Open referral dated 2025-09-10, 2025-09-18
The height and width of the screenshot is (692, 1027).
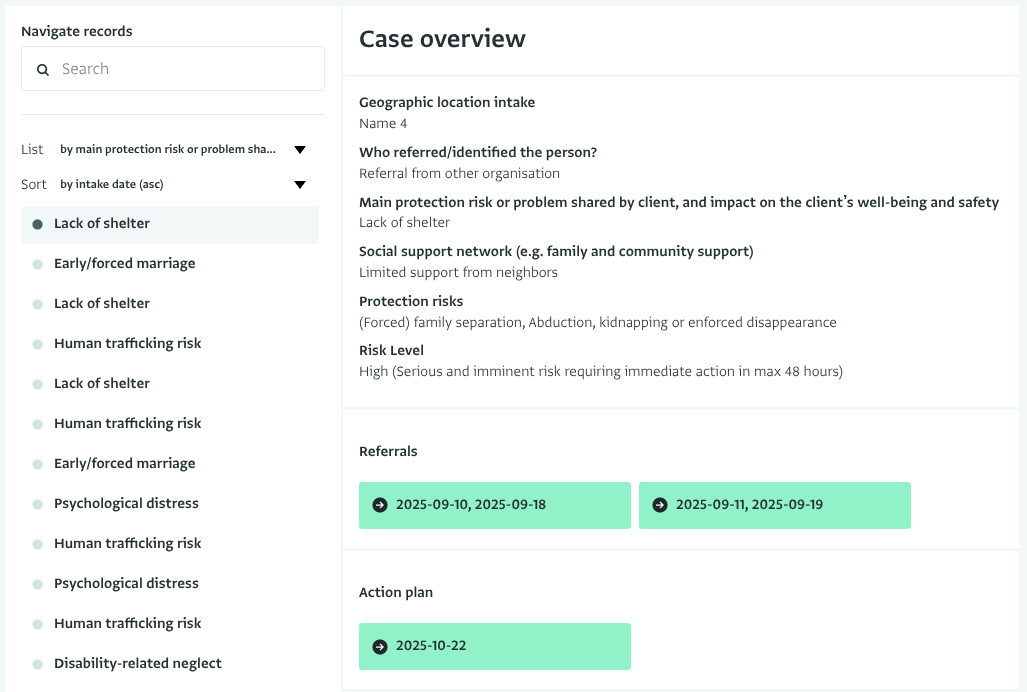[x=494, y=505]
